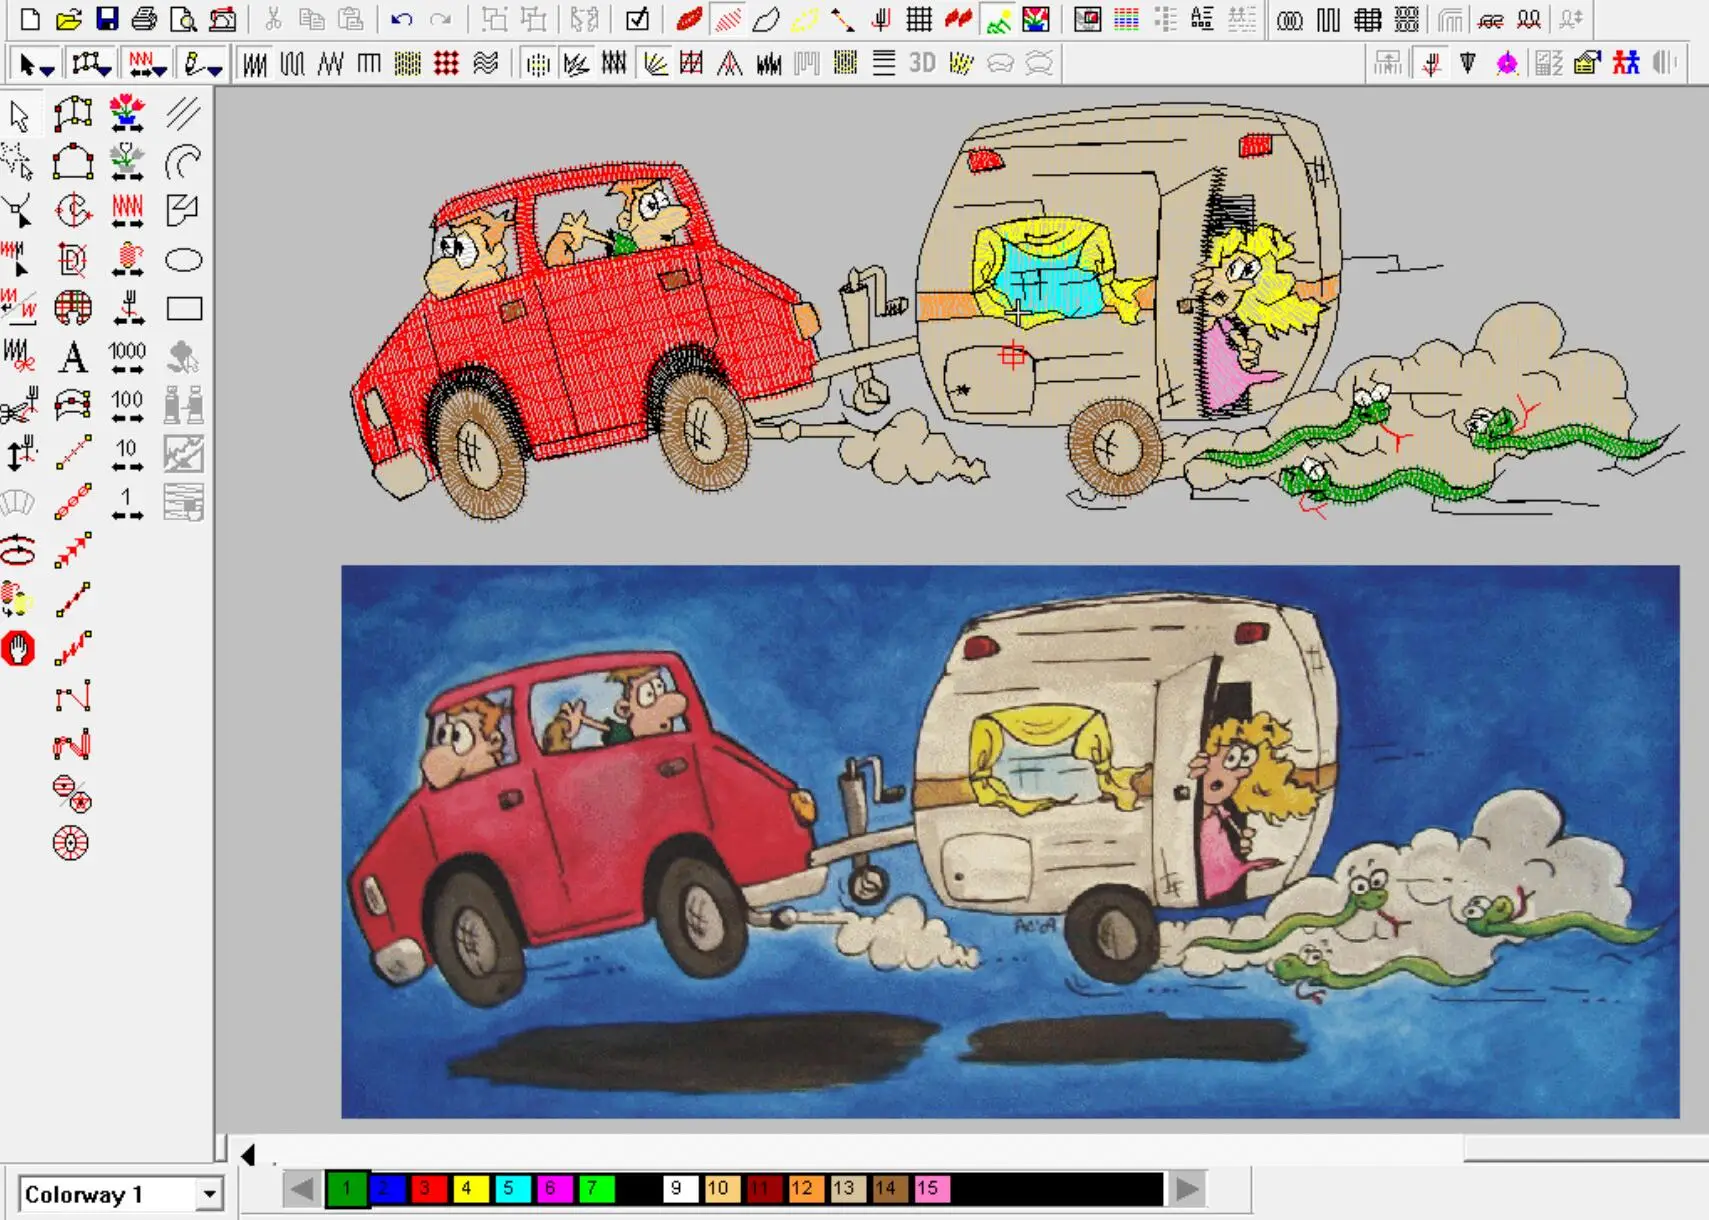The image size is (1709, 1220).
Task: Select the Lettering tool with the letter A
Action: 72,360
